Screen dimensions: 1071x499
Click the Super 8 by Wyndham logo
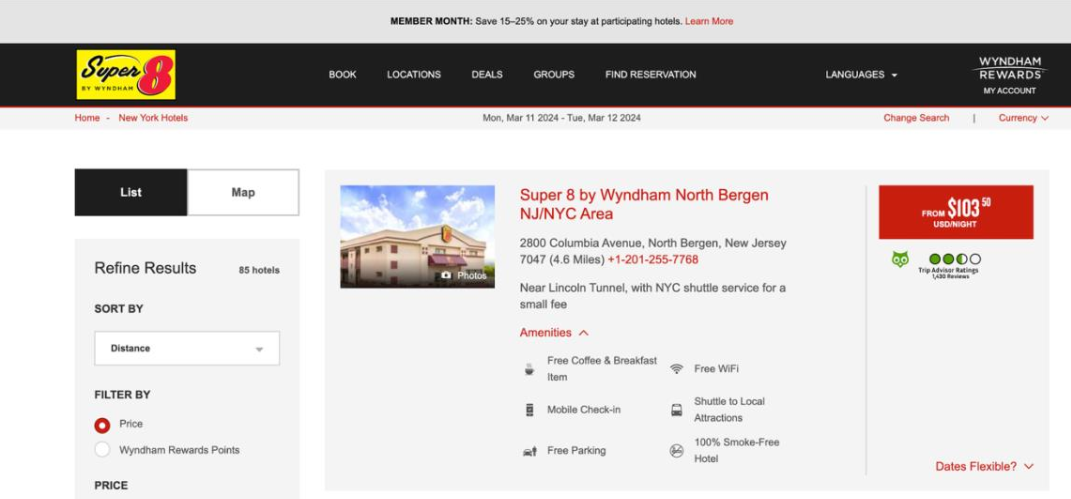[x=126, y=74]
